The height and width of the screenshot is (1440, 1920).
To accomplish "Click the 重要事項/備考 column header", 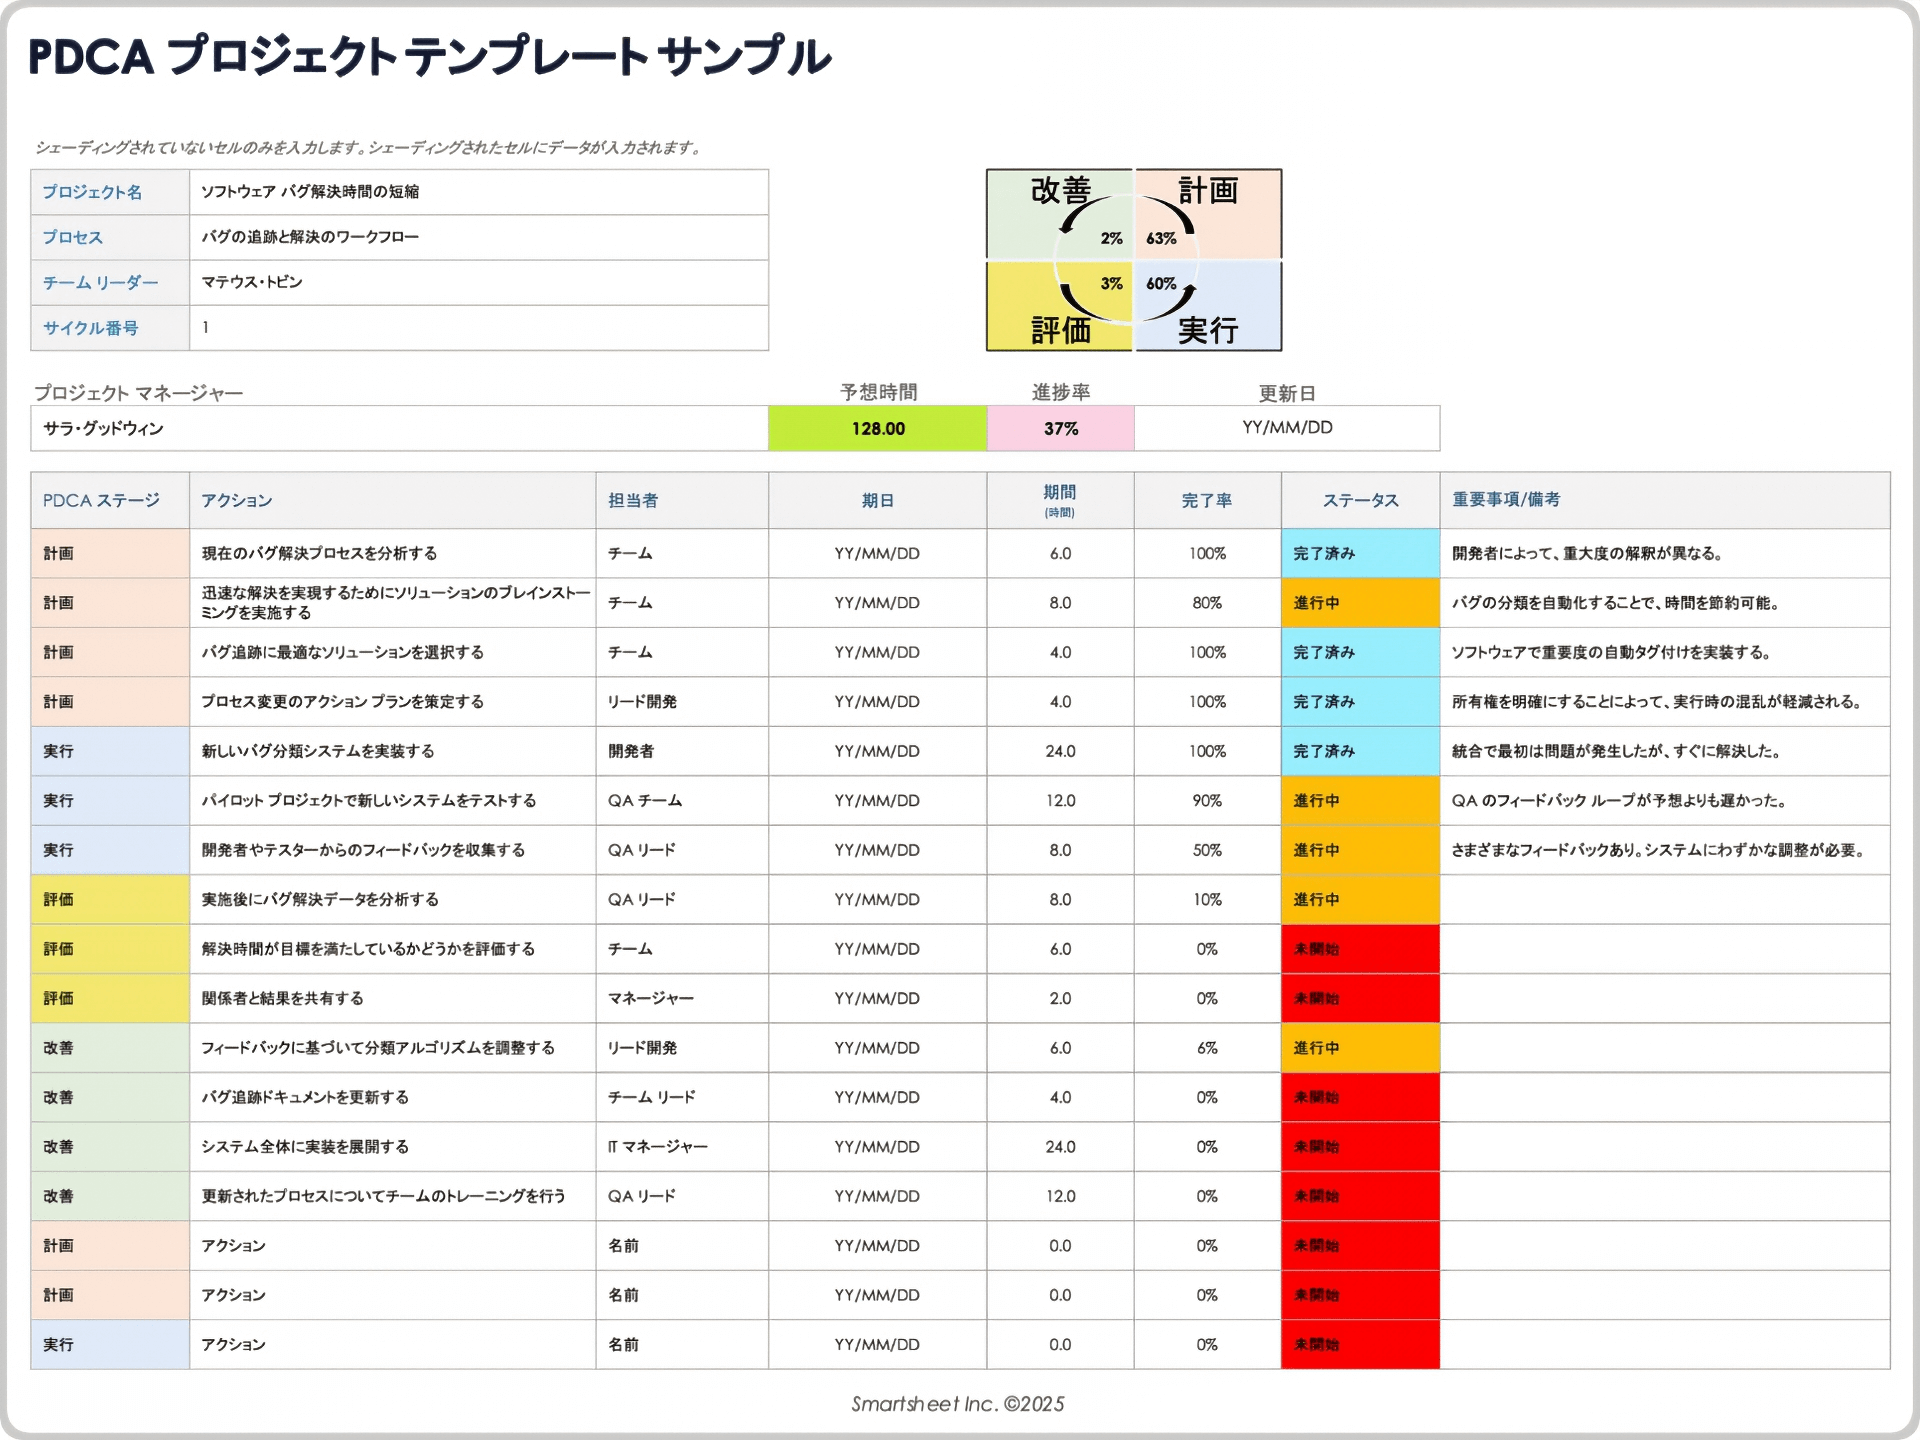I will (1665, 500).
